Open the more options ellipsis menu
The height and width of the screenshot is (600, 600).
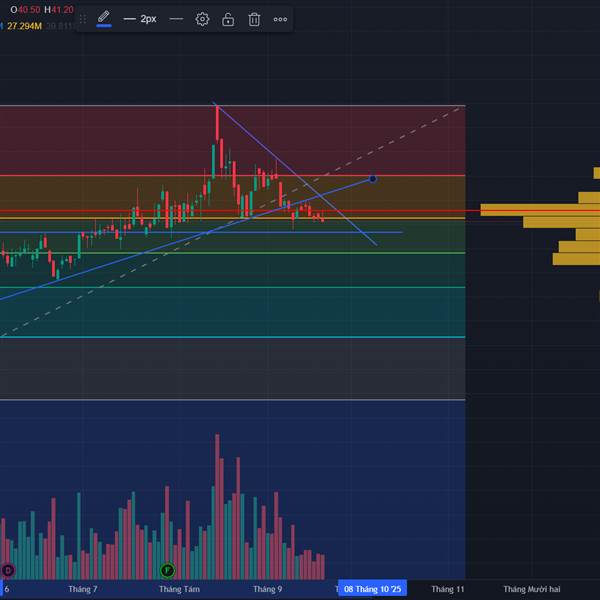point(280,19)
